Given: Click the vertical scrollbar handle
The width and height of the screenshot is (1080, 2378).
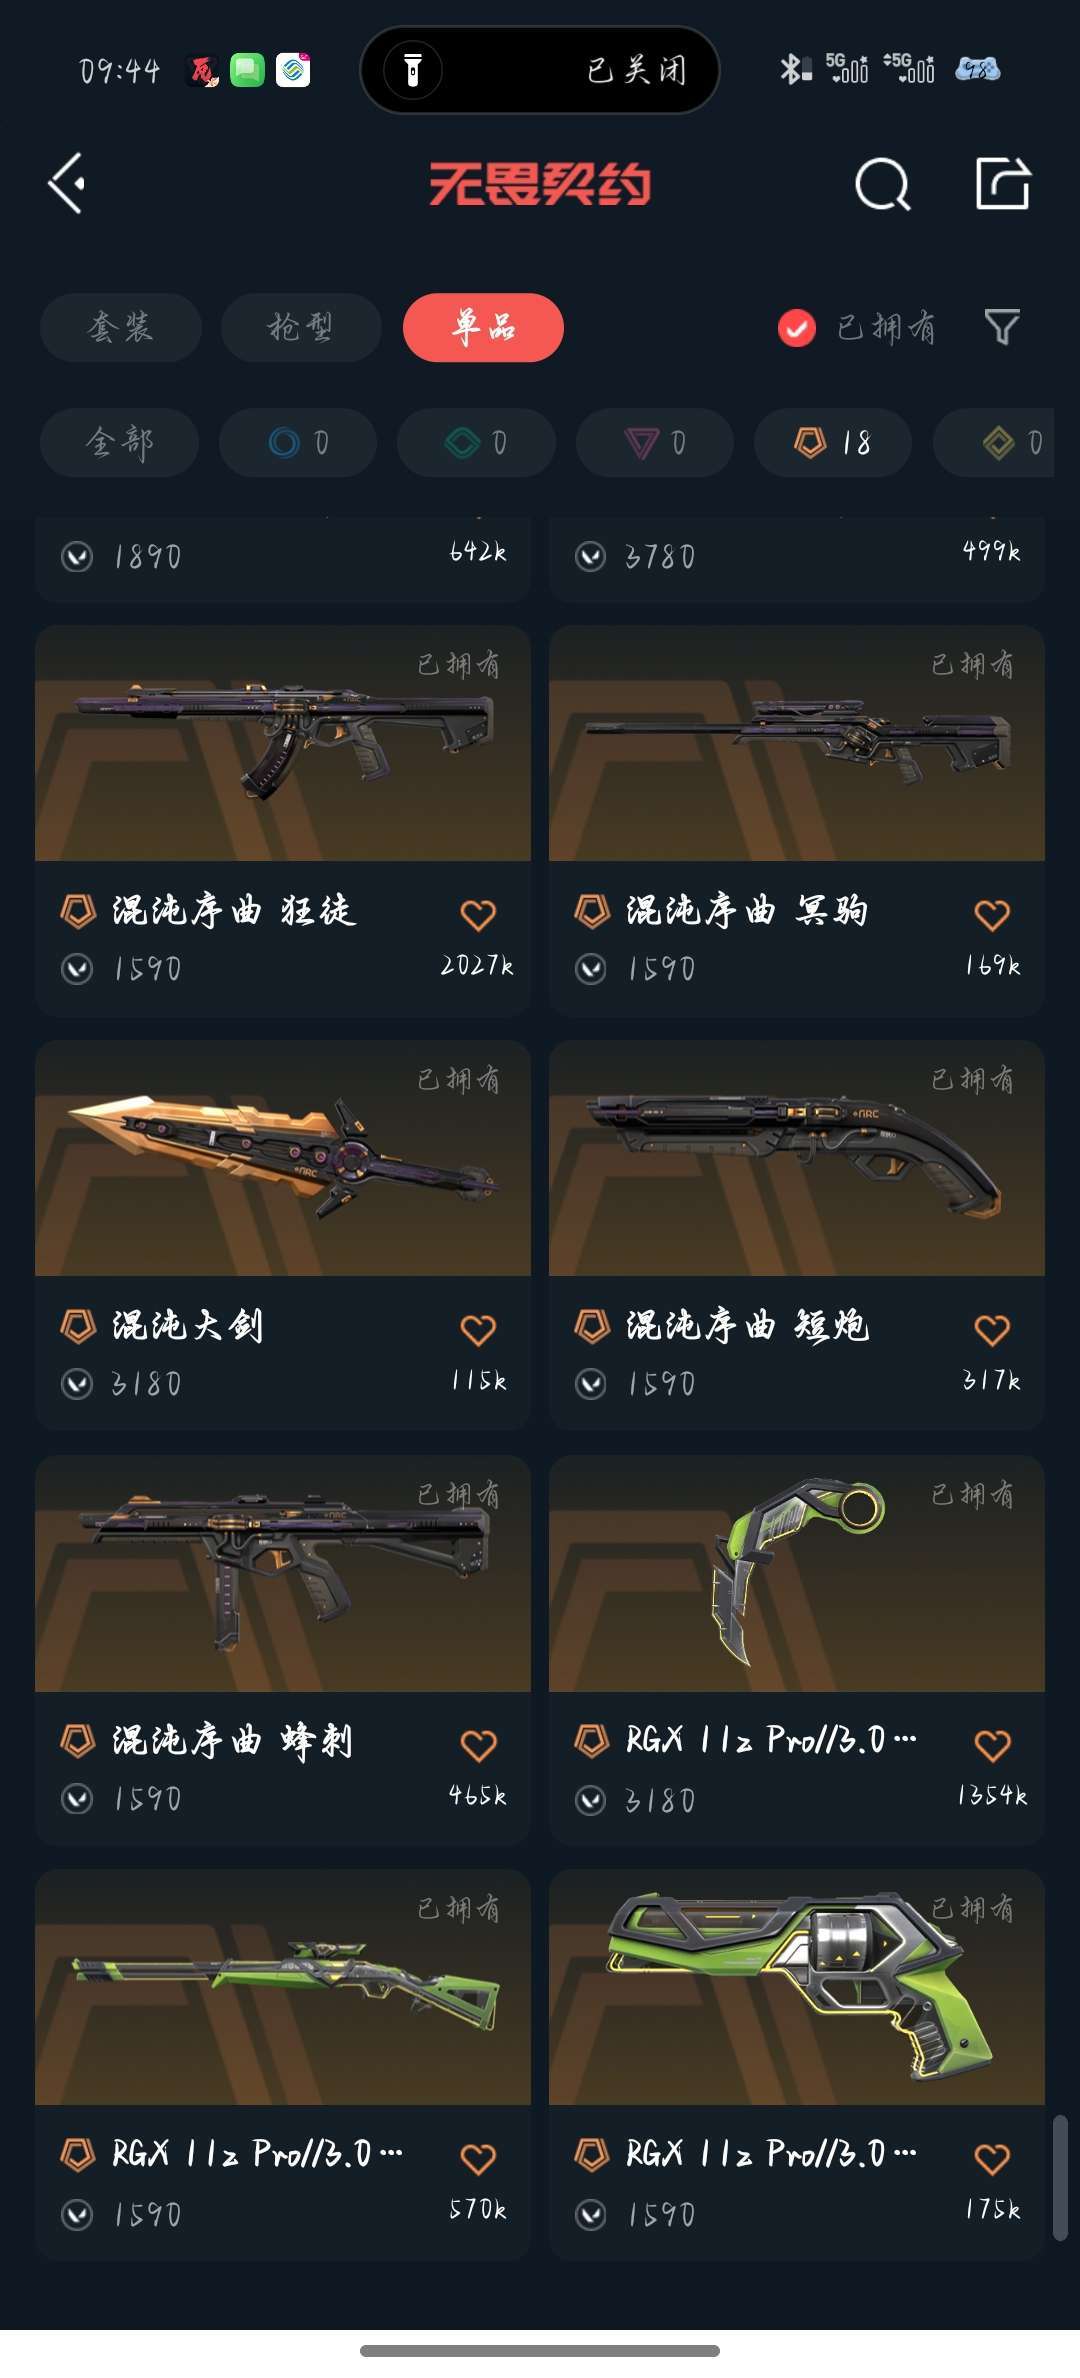Looking at the screenshot, I should 1060,2178.
